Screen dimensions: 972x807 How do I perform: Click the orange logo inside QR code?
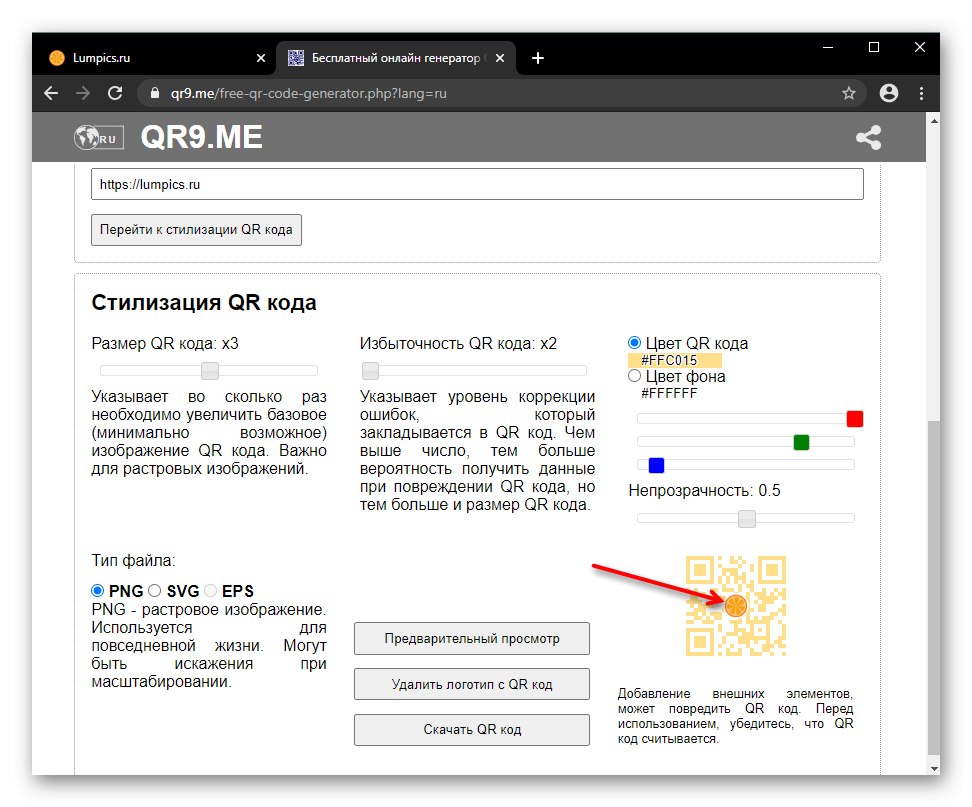pyautogui.click(x=736, y=606)
